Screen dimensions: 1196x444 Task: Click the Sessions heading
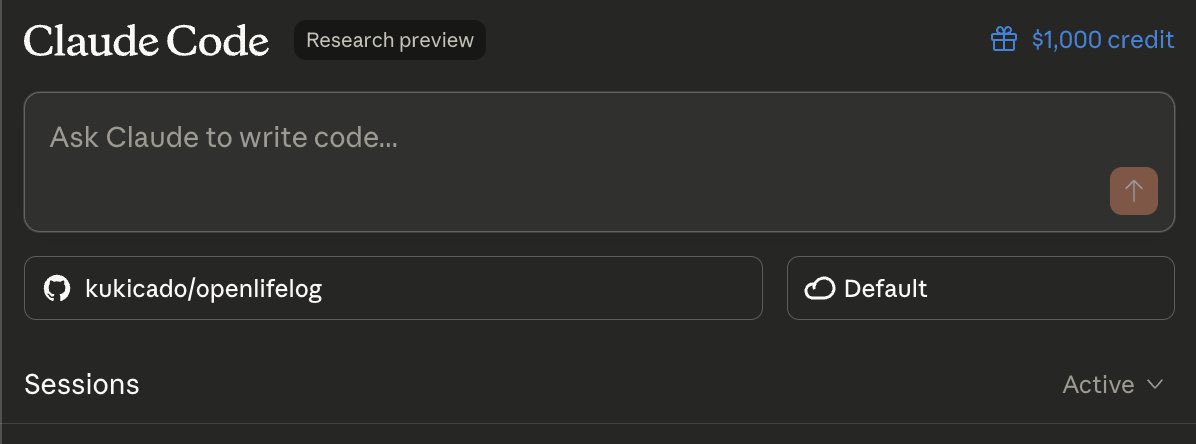point(81,385)
